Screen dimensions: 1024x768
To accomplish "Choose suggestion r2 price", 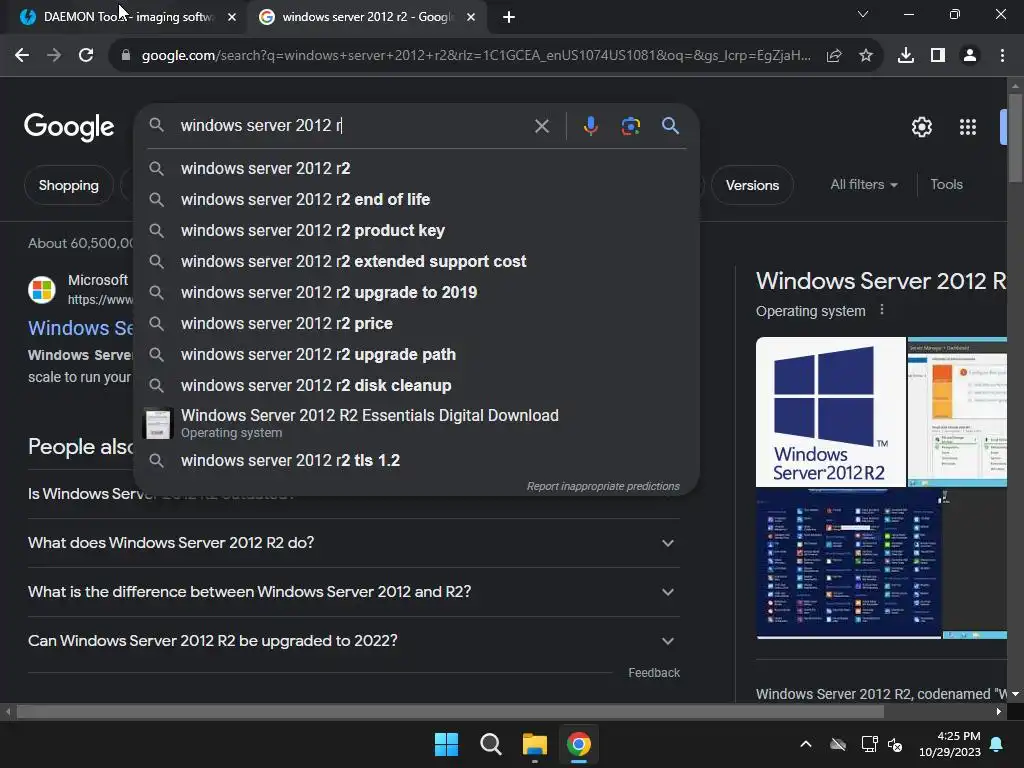I will (417, 323).
